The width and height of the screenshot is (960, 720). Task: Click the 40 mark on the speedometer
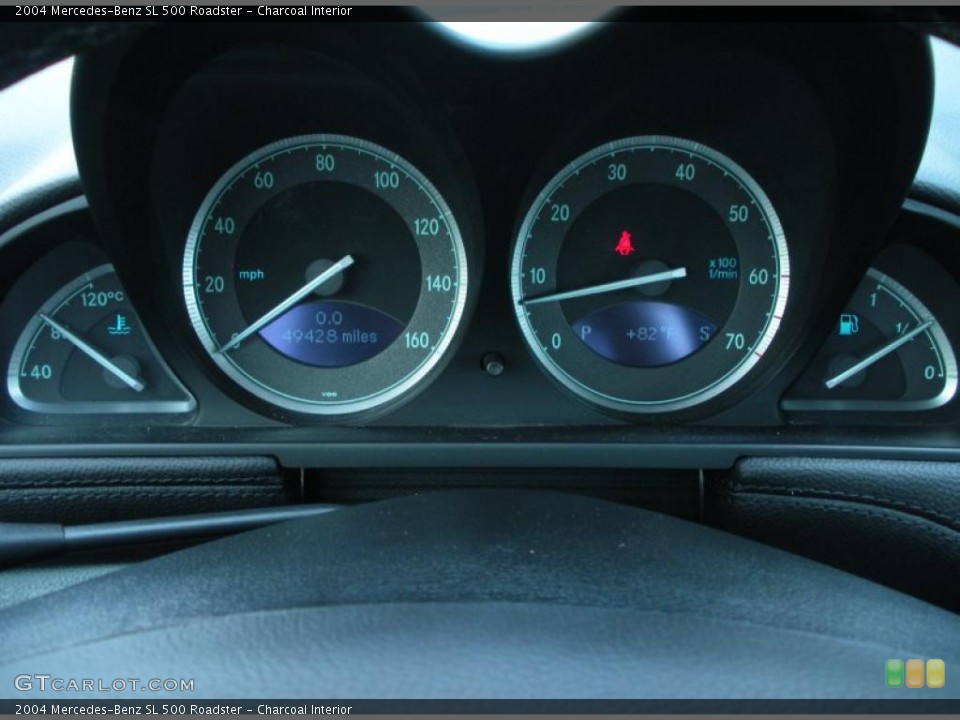[225, 226]
